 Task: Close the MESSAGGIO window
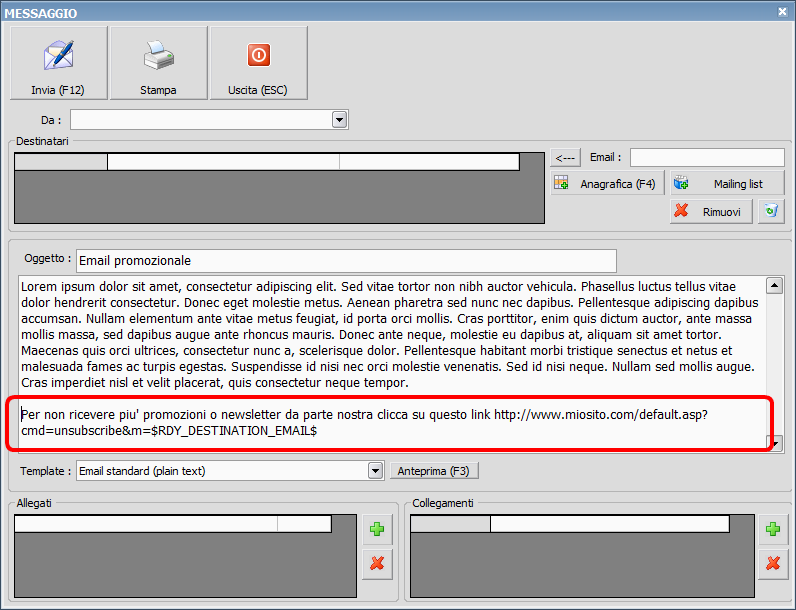point(783,11)
